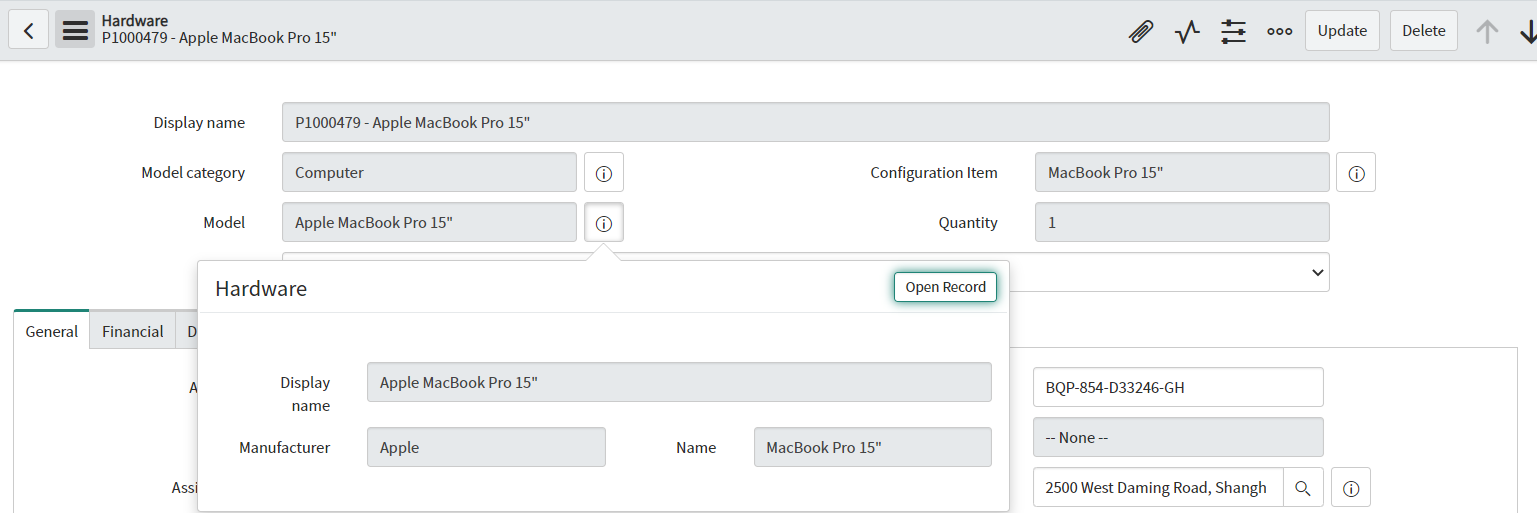Show Model category info icon preview

(604, 173)
